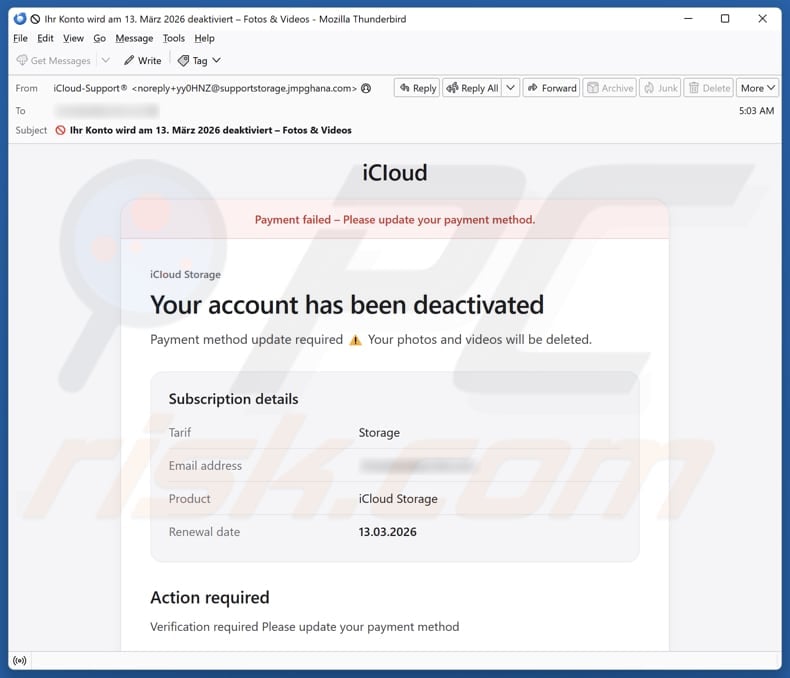This screenshot has width=790, height=678.
Task: Forward this email
Action: coord(552,88)
